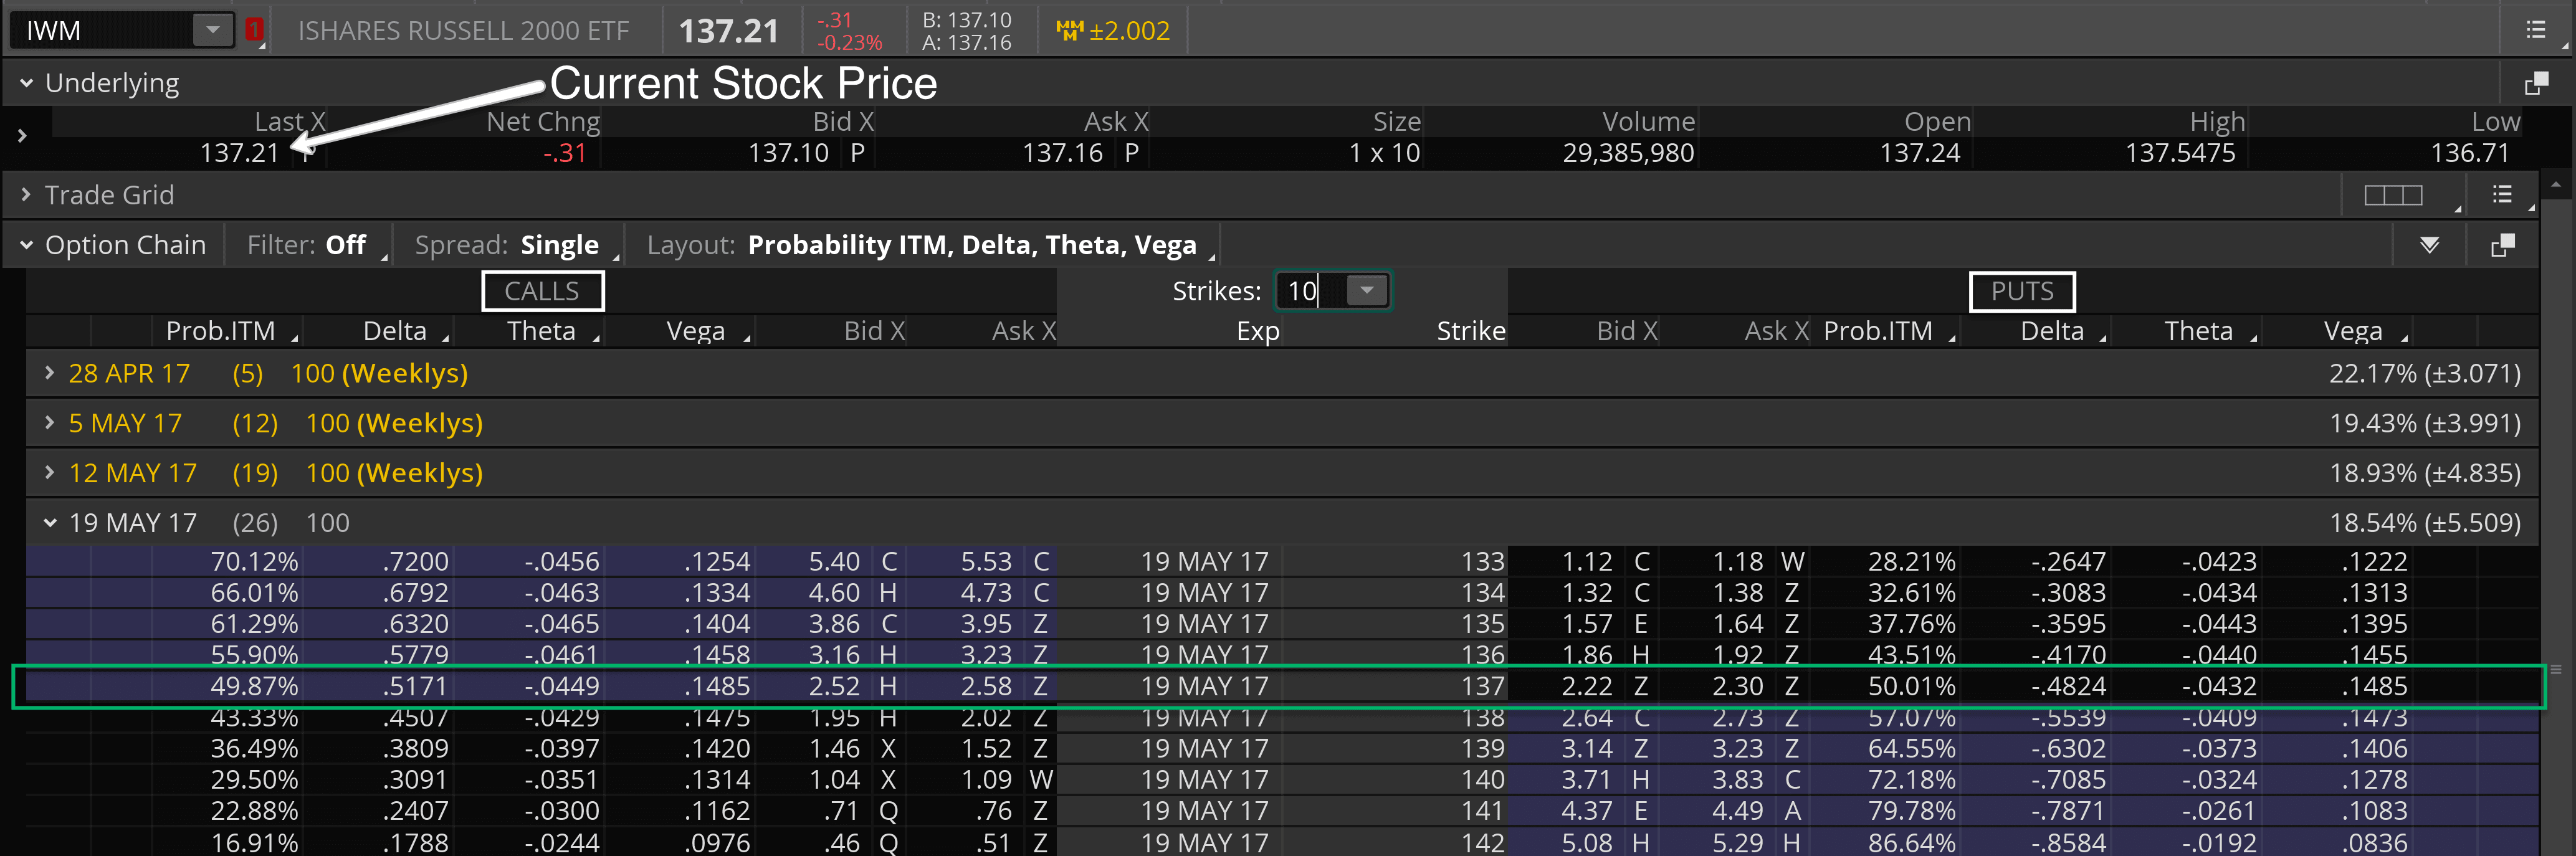This screenshot has height=856, width=2576.
Task: Expand the 5 MAY 17 Weeklys expiration
Action: 49,423
